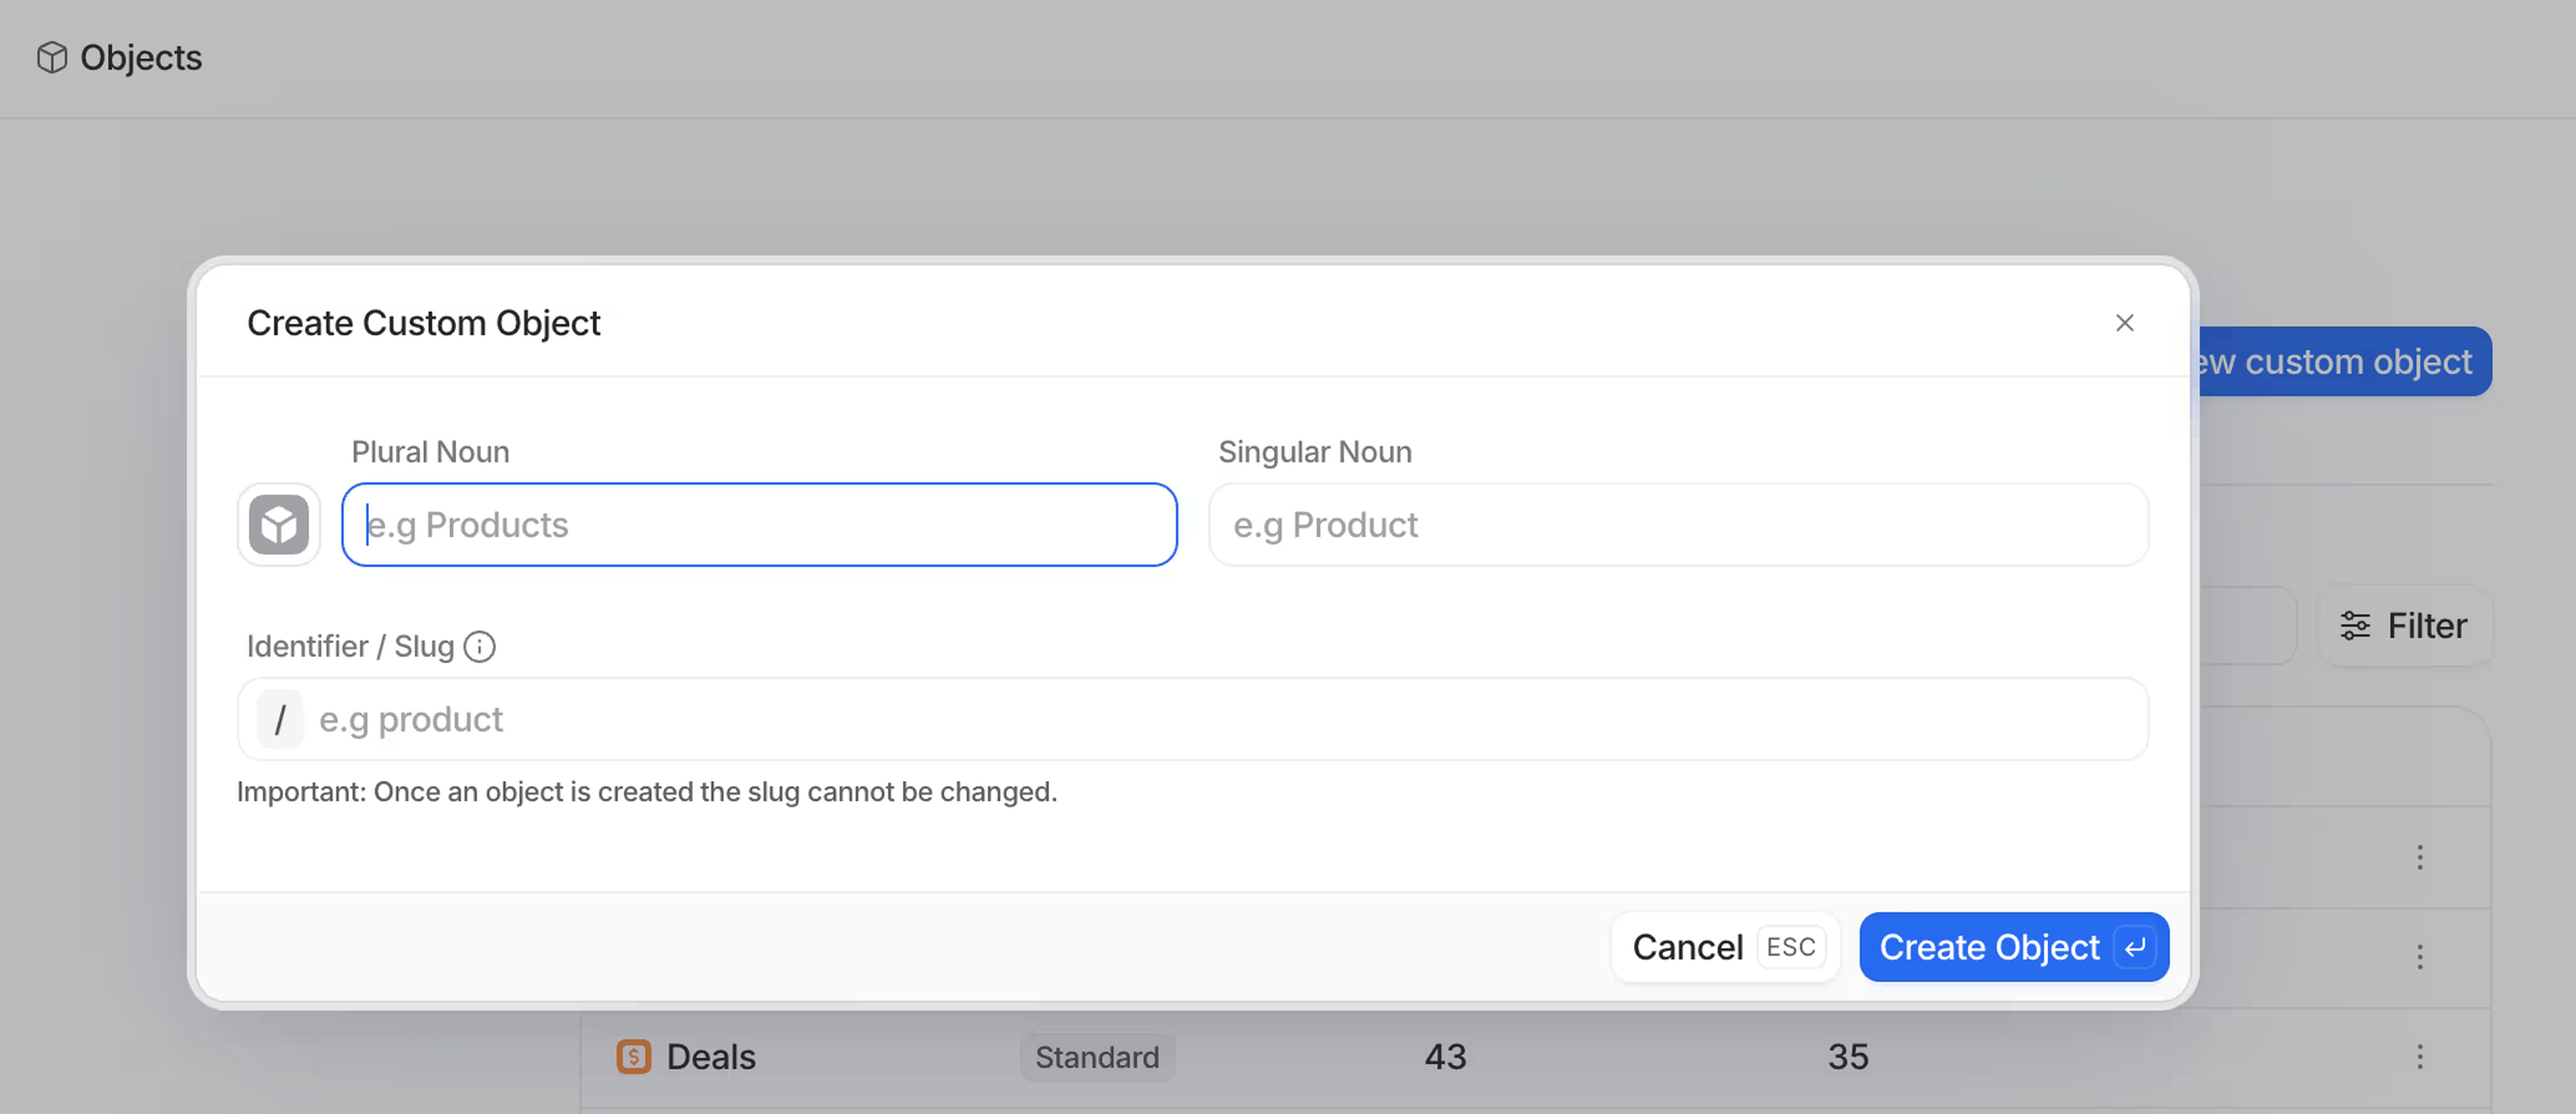Open the Deals row three-dot menu
Viewport: 2576px width, 1114px height.
pyautogui.click(x=2419, y=1057)
